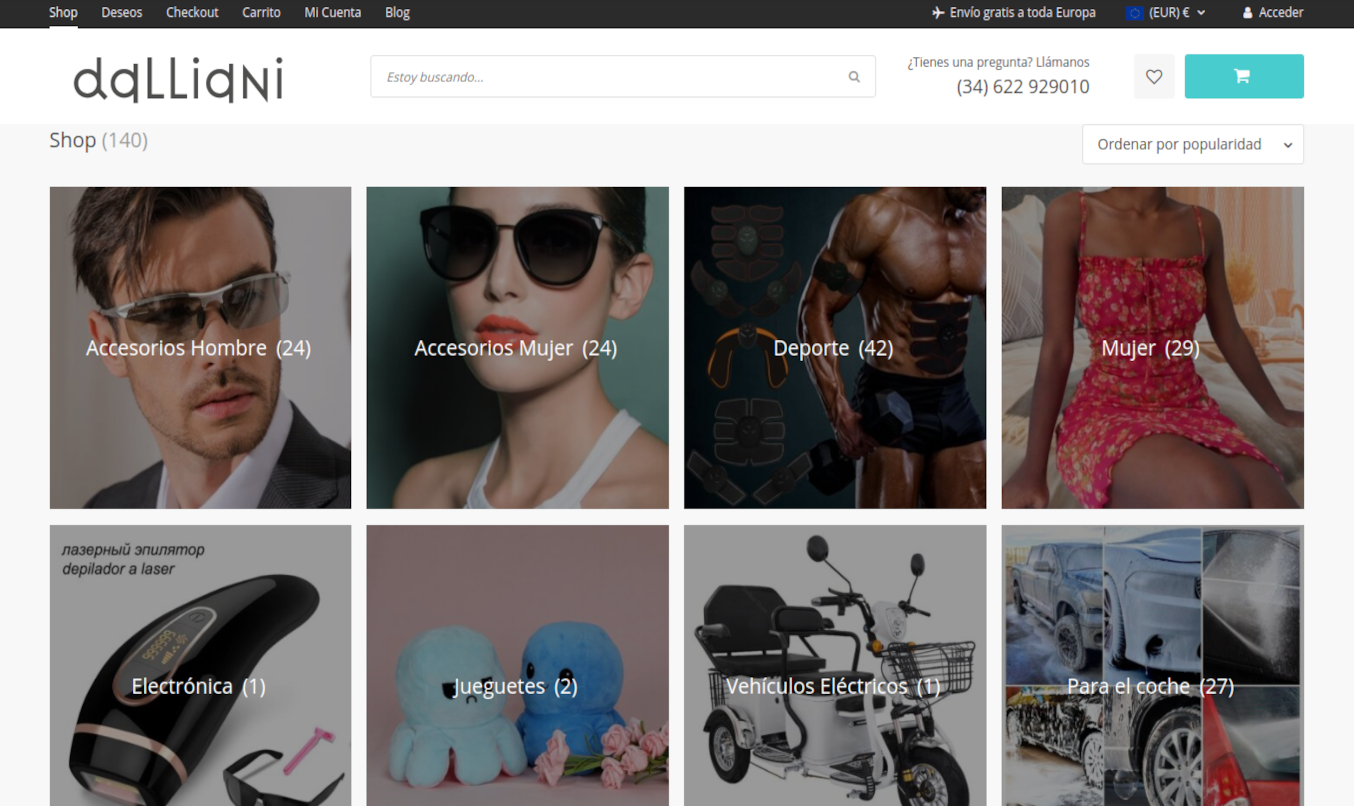1354x806 pixels.
Task: Click the EU flag currency icon
Action: tap(1134, 13)
